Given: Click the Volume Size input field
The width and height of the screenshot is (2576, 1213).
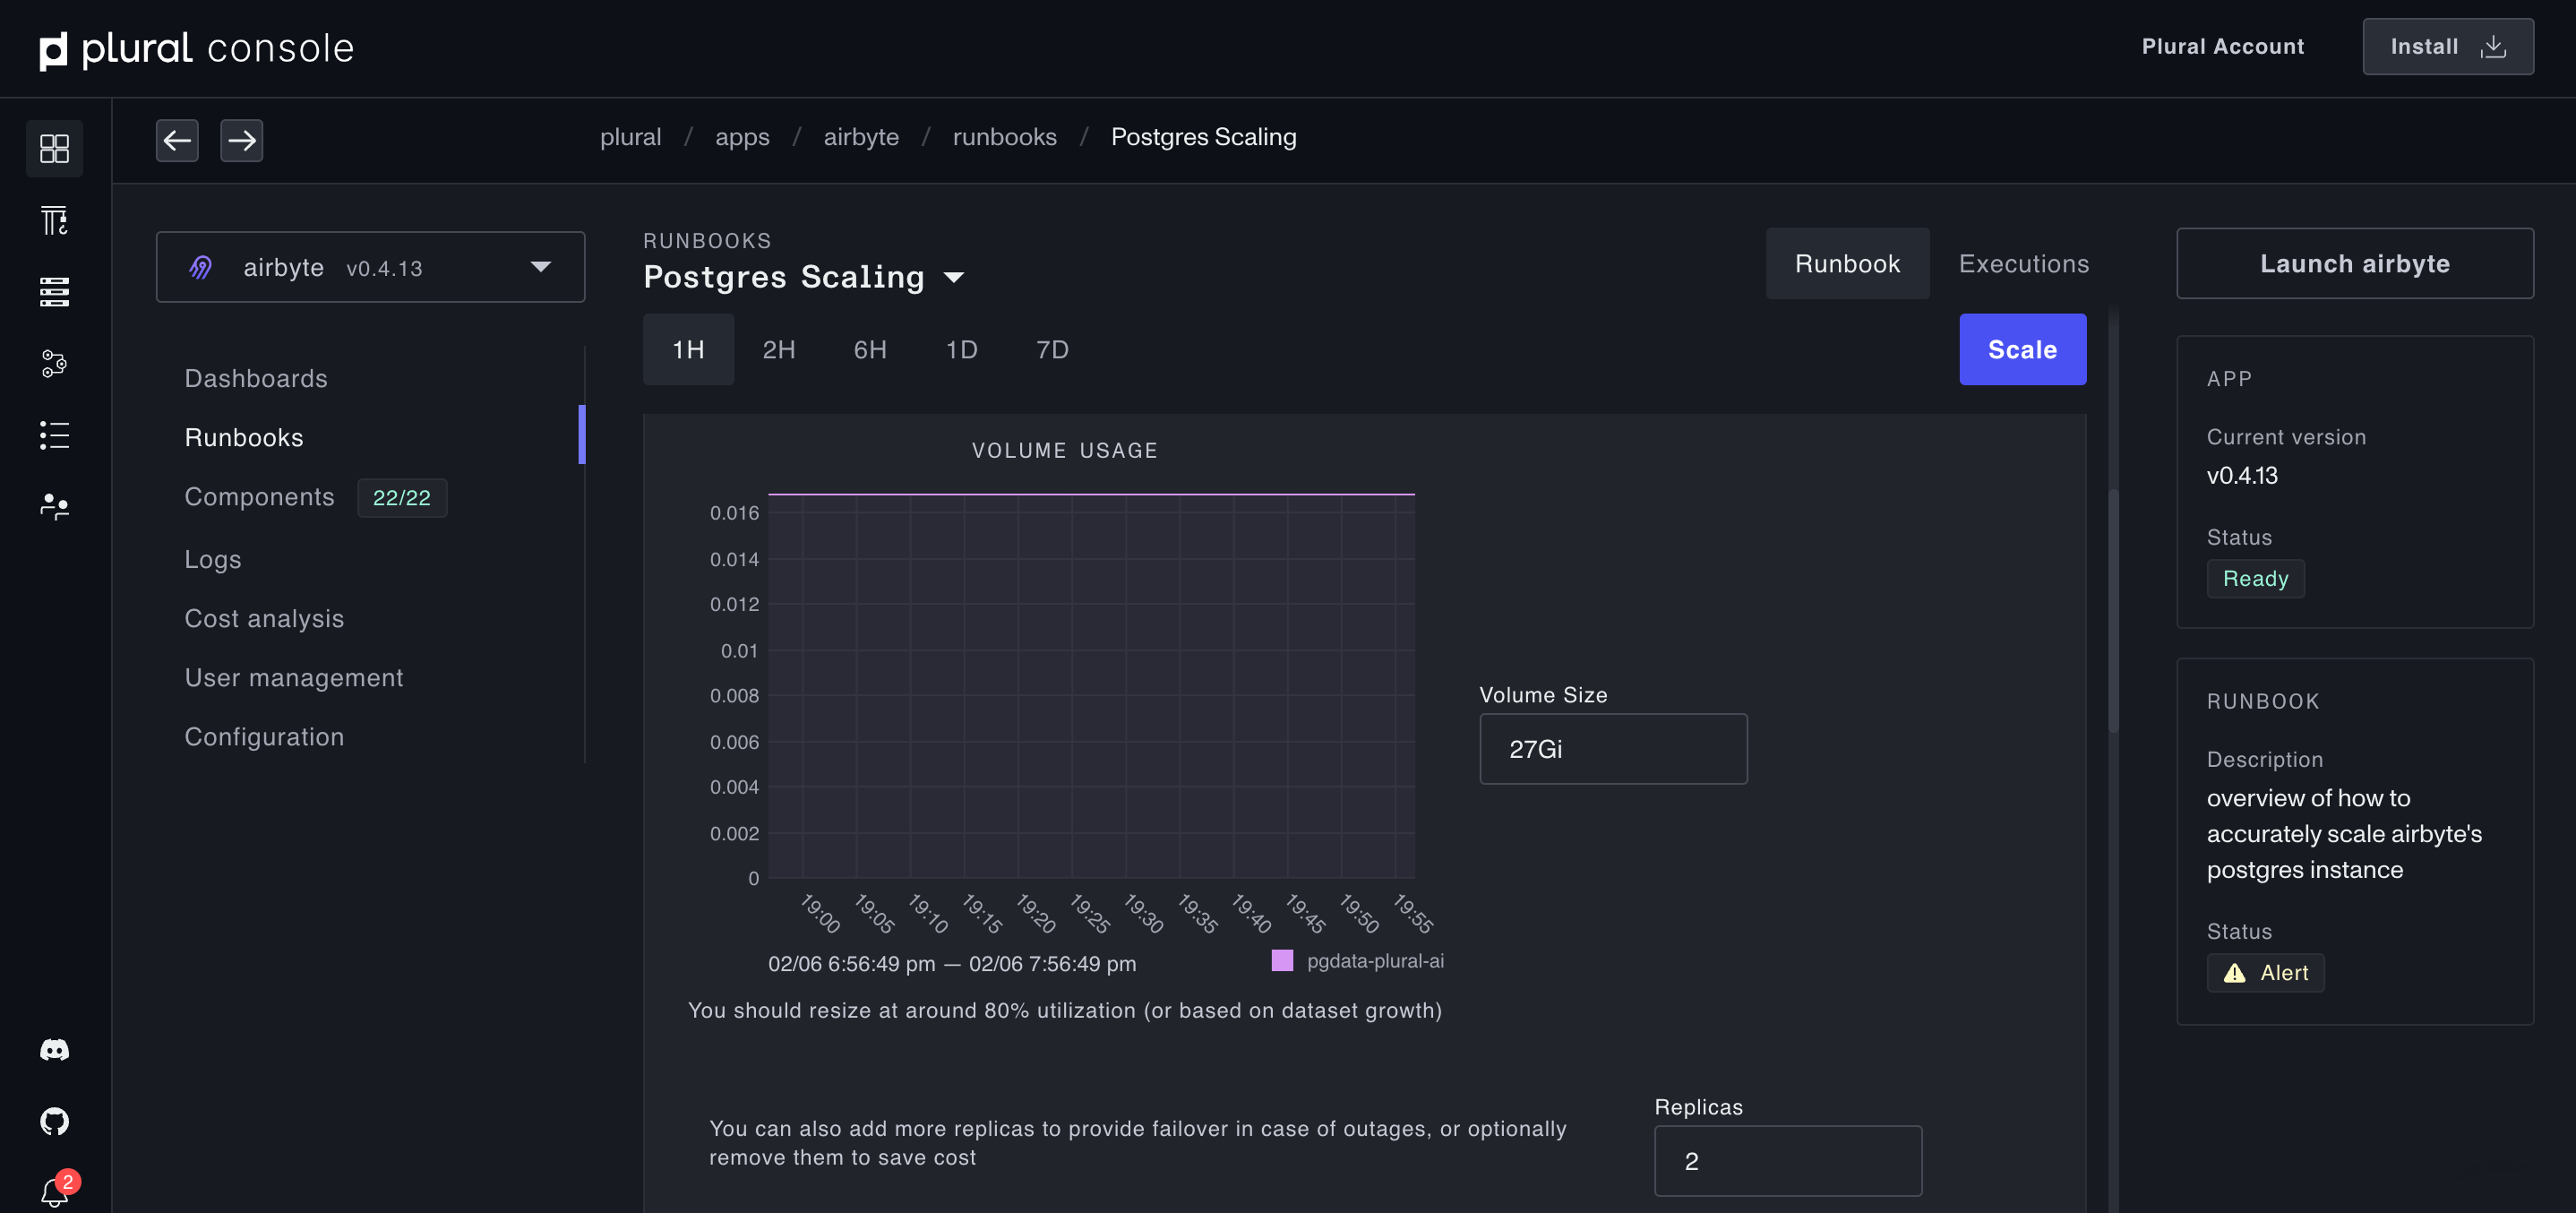Looking at the screenshot, I should pyautogui.click(x=1613, y=749).
